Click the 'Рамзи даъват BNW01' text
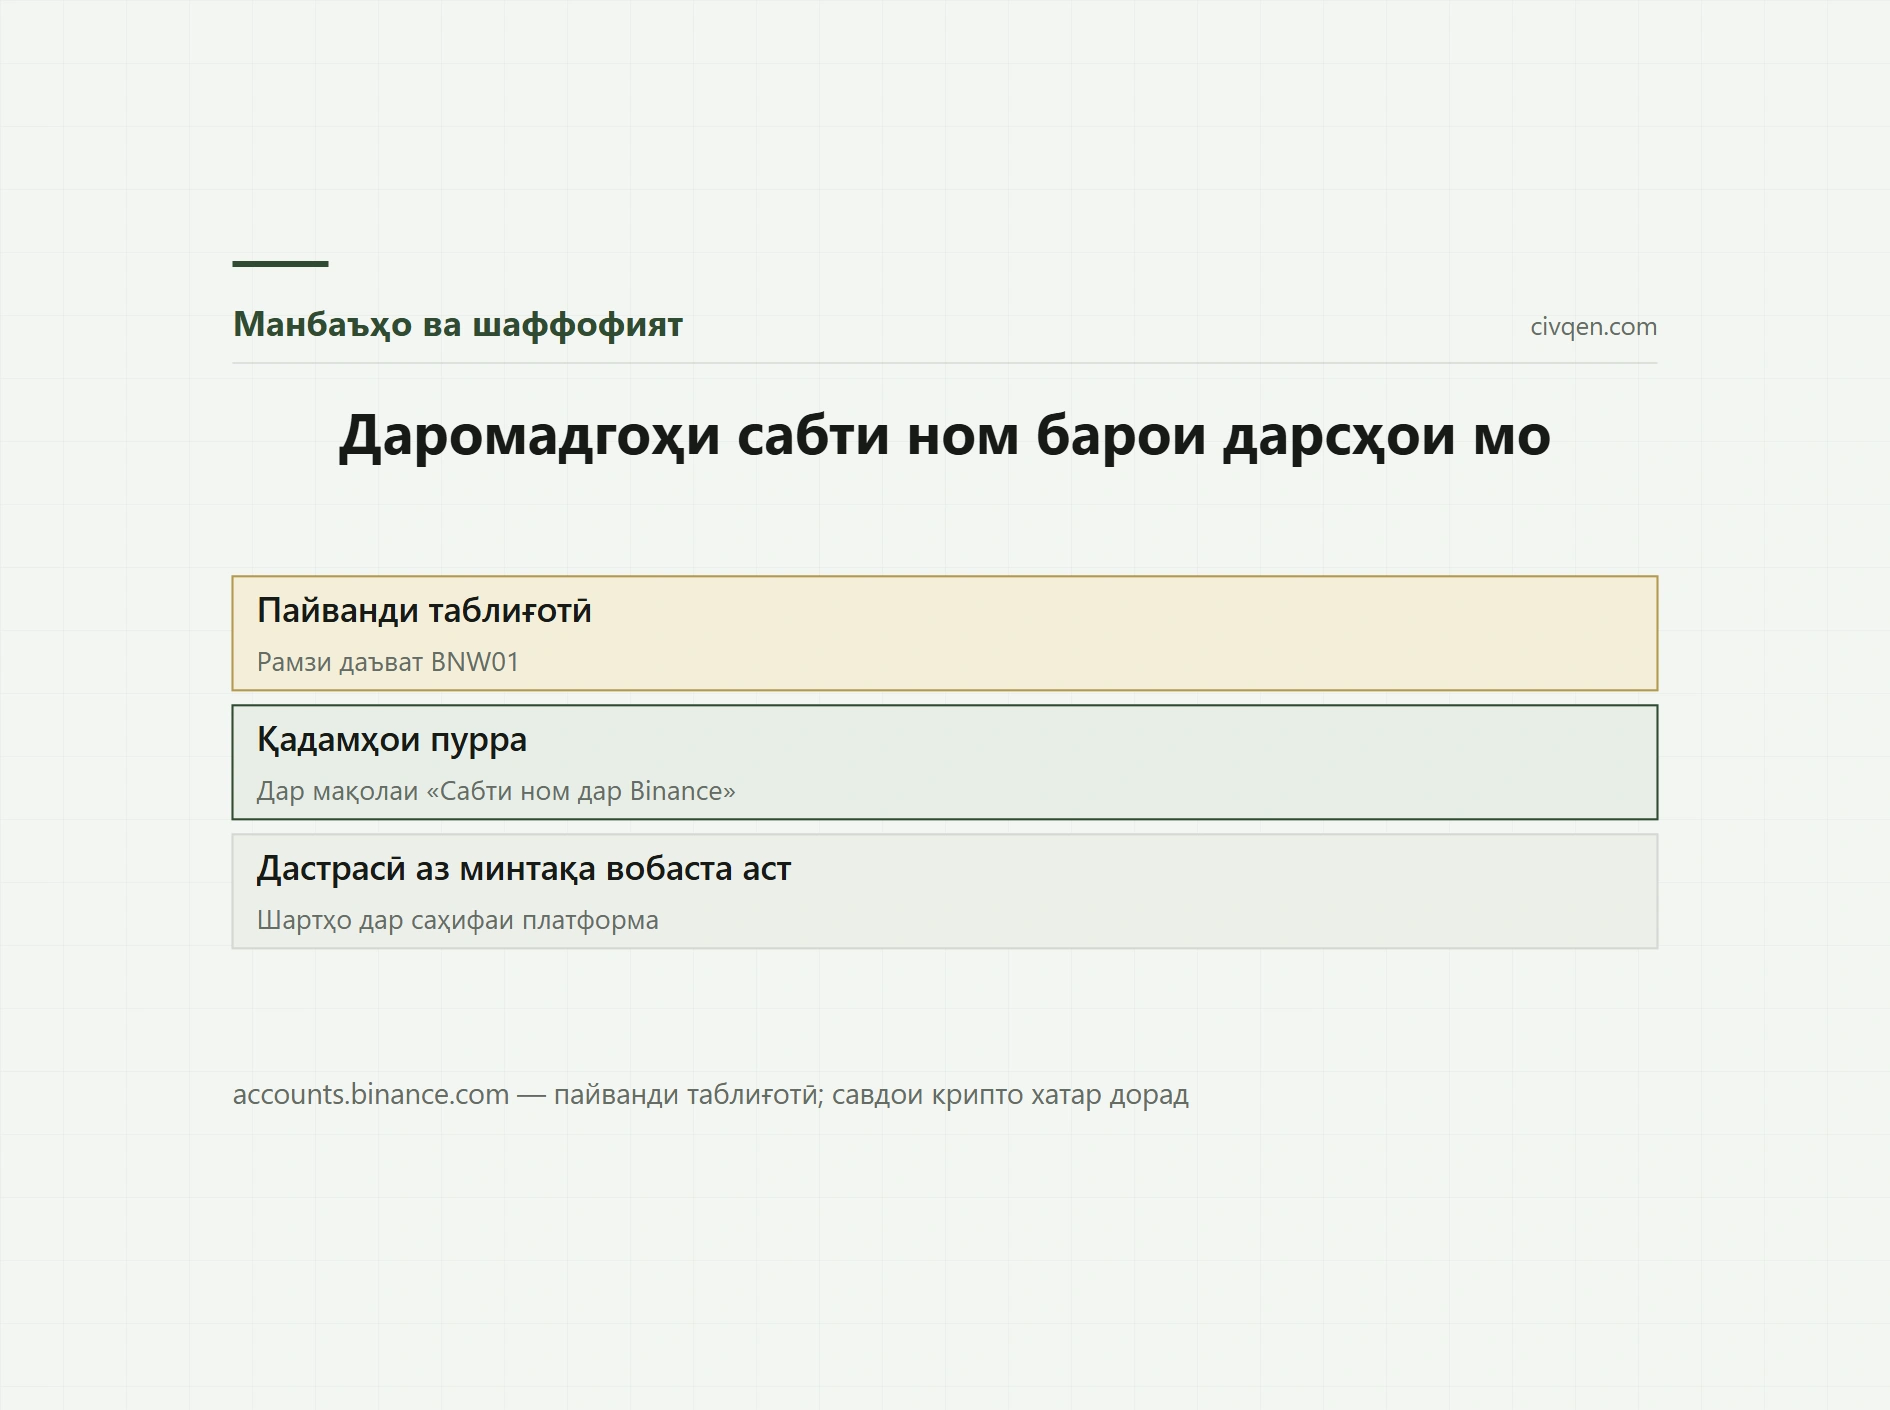This screenshot has height=1410, width=1890. tap(388, 662)
